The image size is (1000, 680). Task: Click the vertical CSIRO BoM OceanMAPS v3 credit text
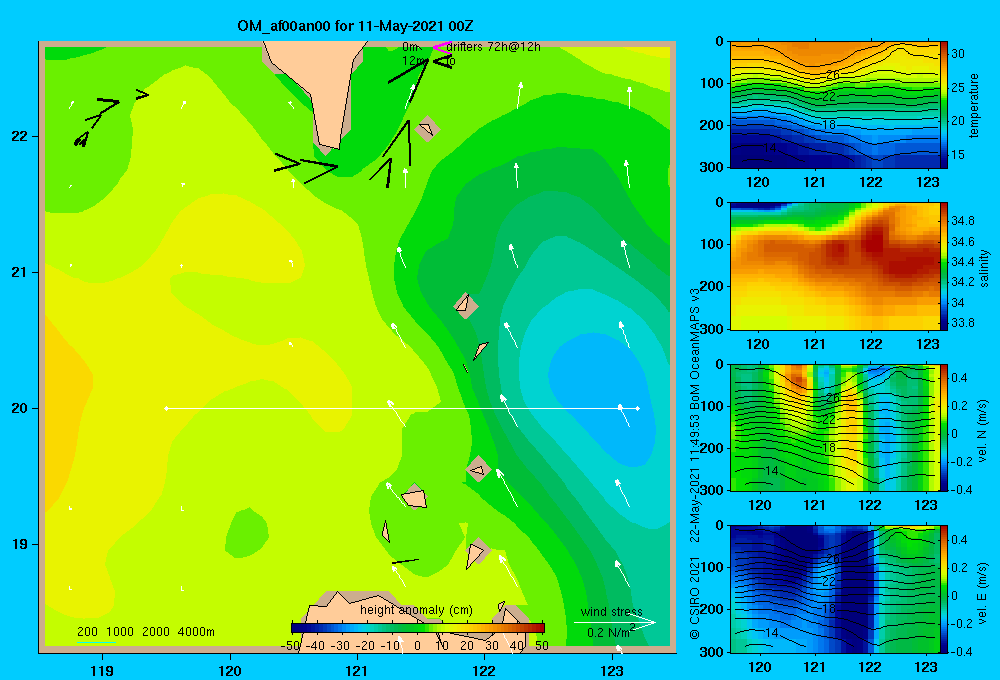(695, 464)
